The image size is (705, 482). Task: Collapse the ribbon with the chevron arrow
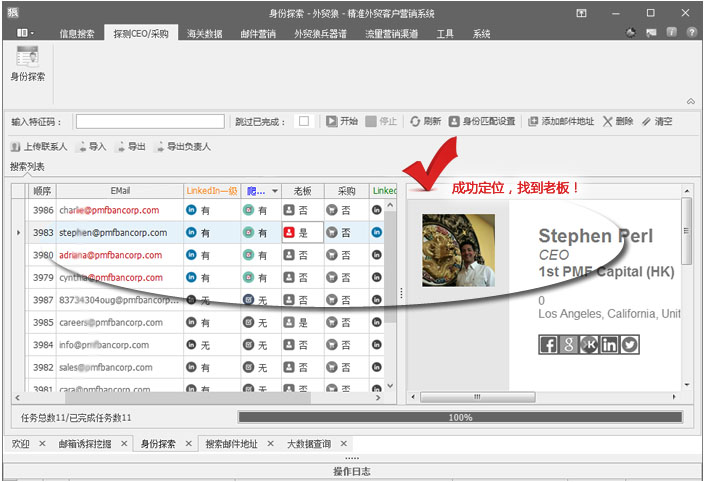coord(690,101)
